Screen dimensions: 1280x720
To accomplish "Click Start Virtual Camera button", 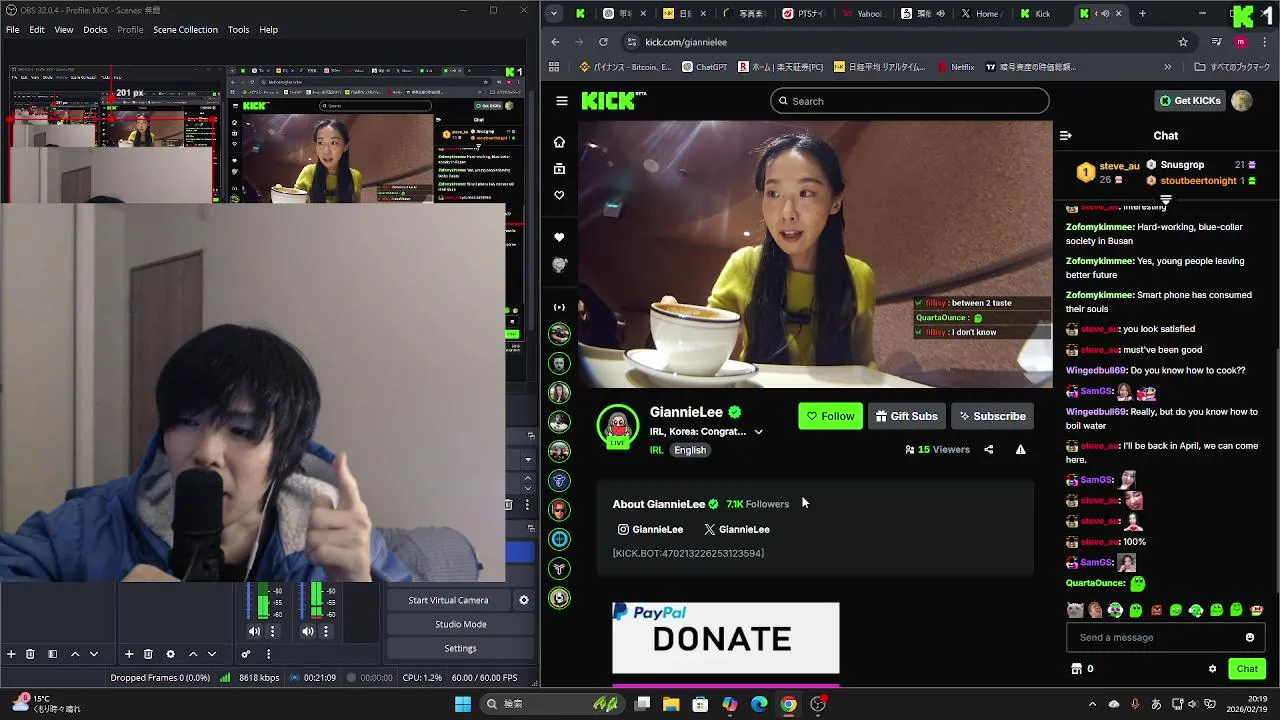I will pyautogui.click(x=448, y=600).
